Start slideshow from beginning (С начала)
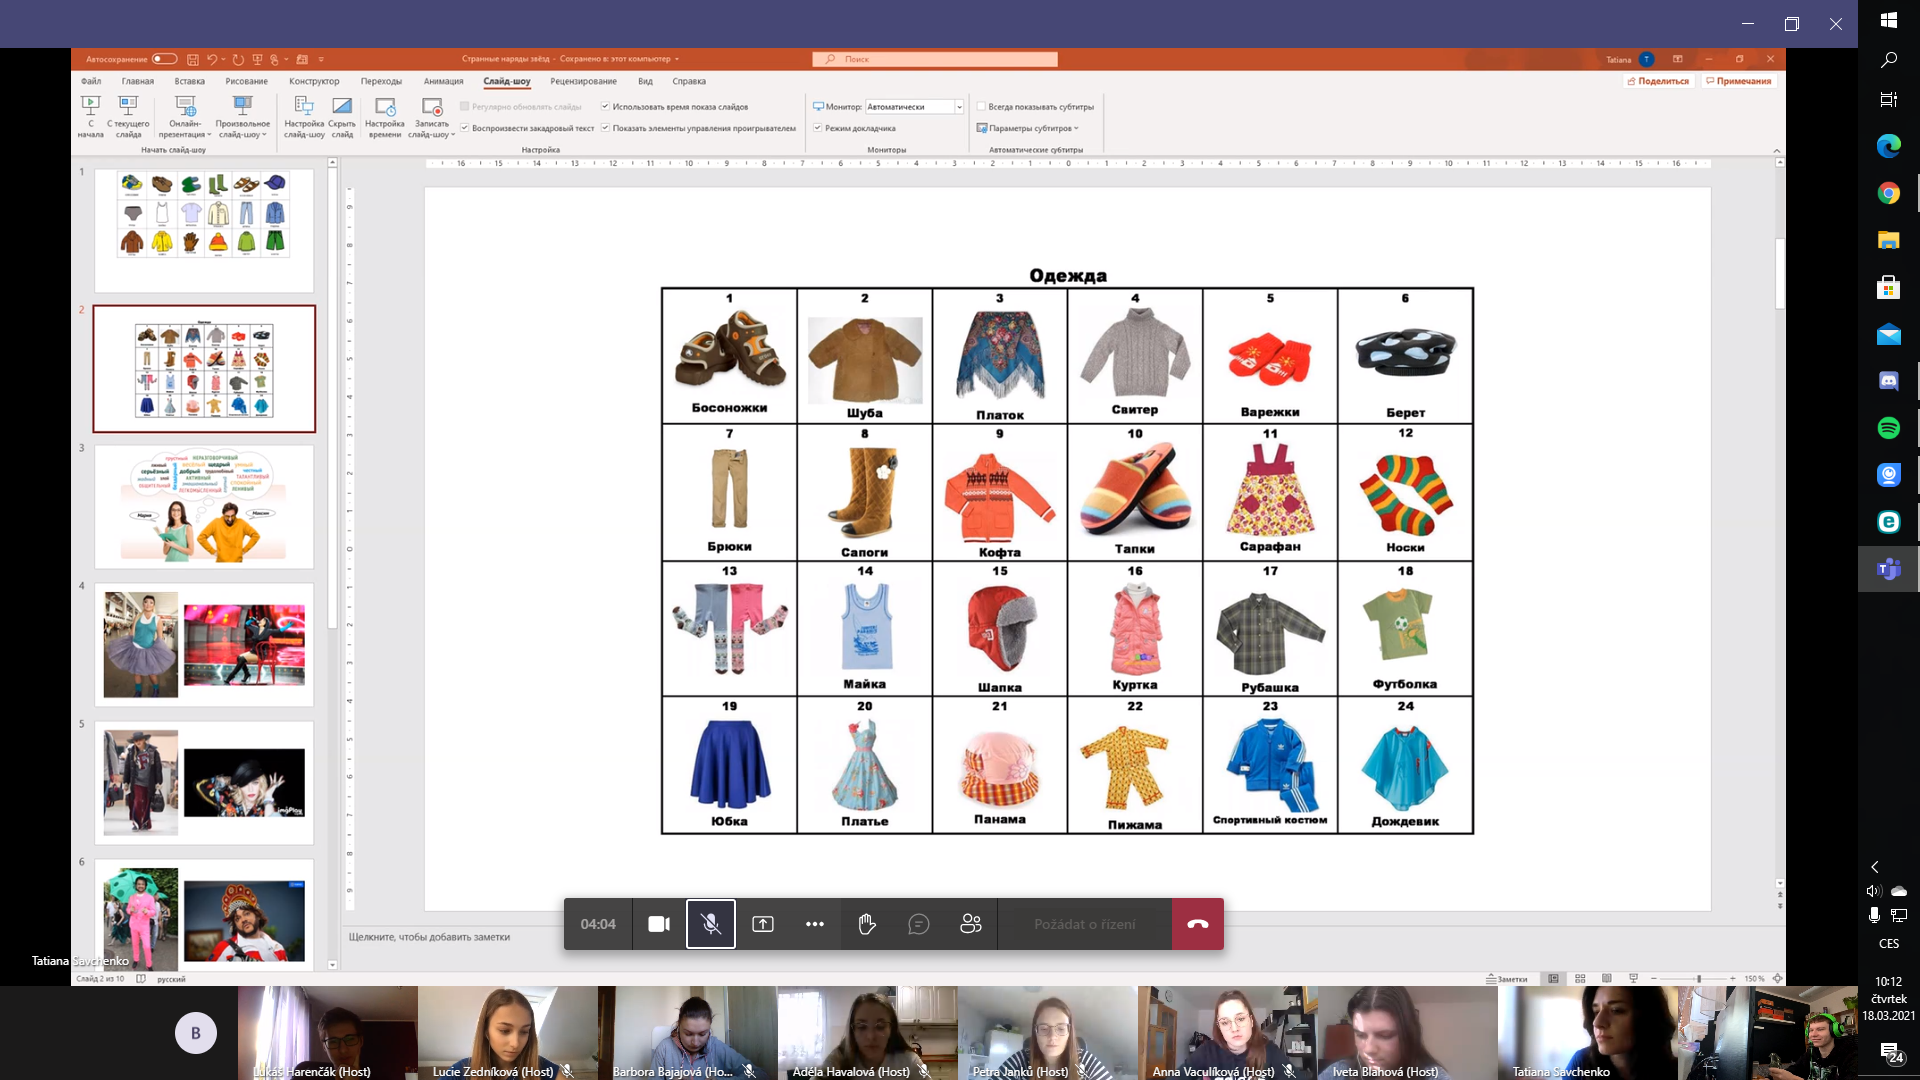The width and height of the screenshot is (1920, 1080). 90,117
